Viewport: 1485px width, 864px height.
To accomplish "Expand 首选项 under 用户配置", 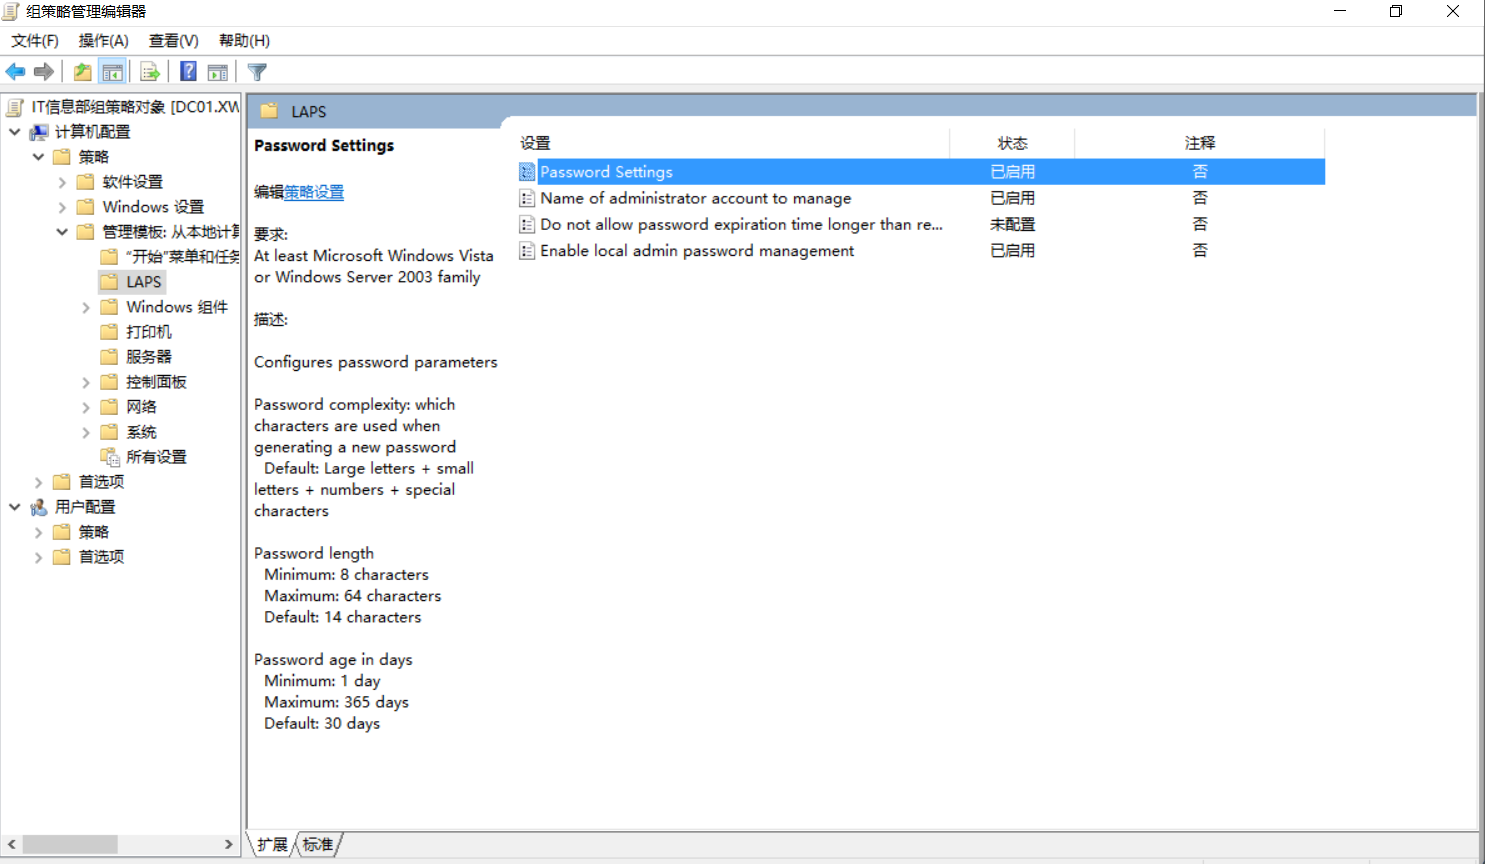I will click(x=39, y=557).
